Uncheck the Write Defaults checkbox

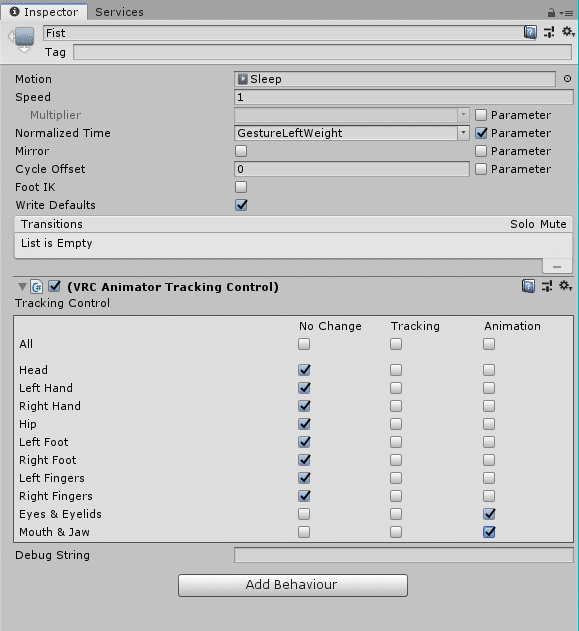(x=241, y=205)
